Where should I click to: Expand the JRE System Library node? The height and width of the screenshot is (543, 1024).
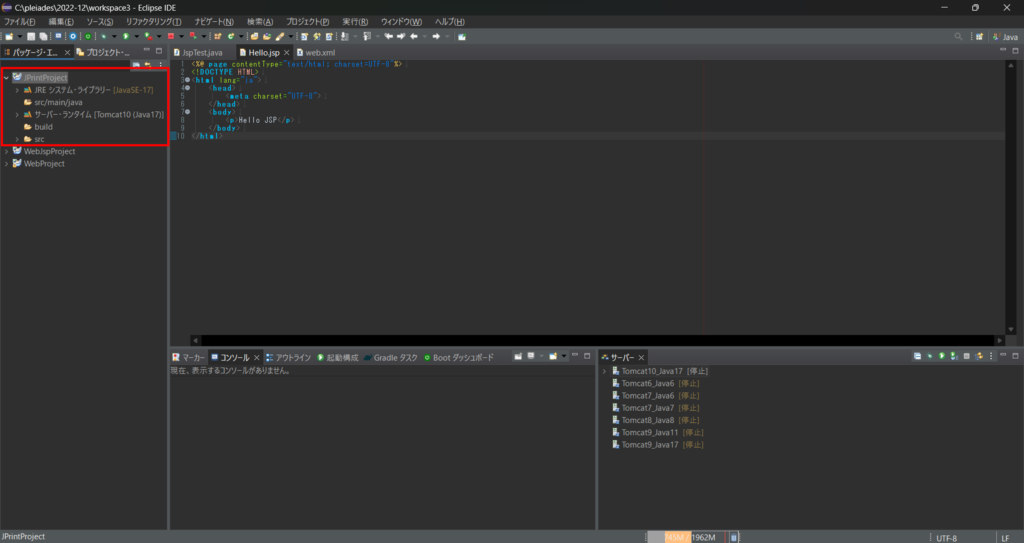pyautogui.click(x=17, y=90)
